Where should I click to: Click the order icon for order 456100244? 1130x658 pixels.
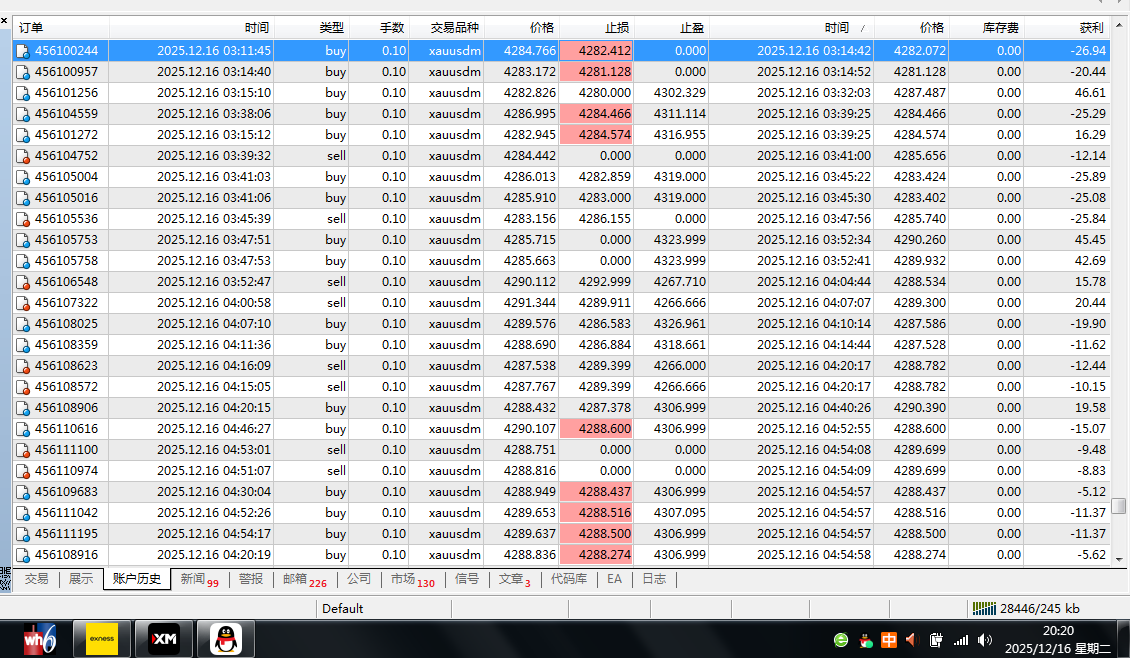[x=22, y=50]
